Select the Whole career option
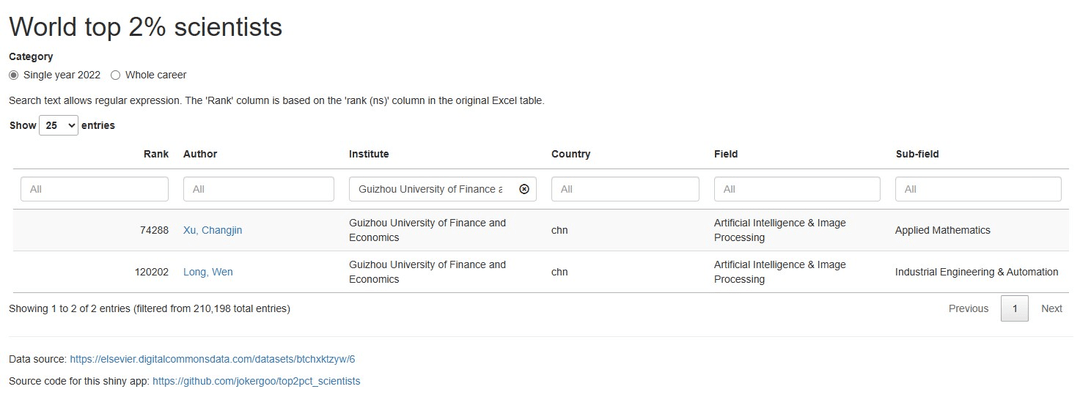 pos(116,75)
